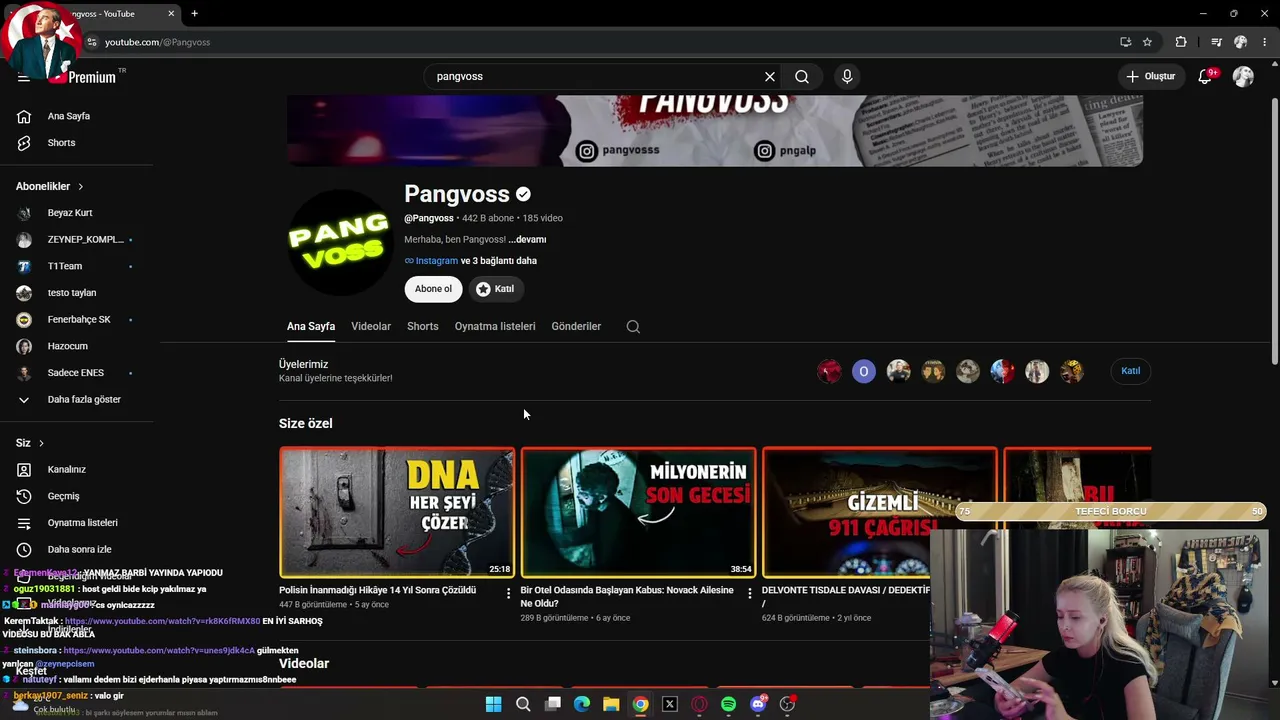Click the page vertical scrollbar
1280x720 pixels.
1274,230
